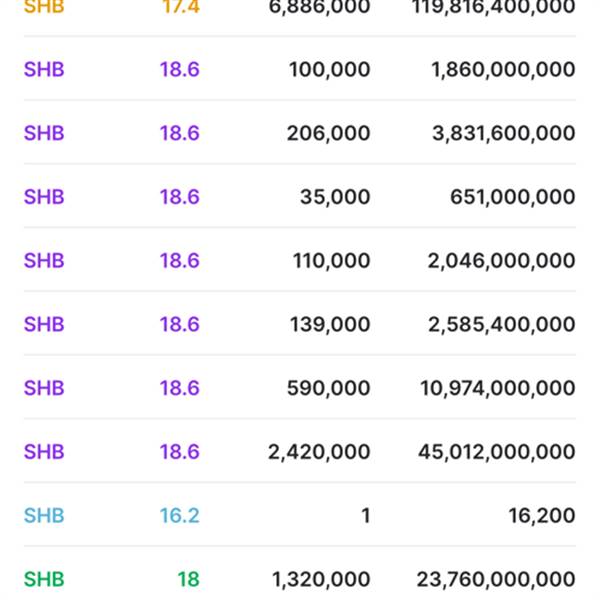Click the SHB ticker in the 100,000 volume row
This screenshot has height=600, width=600.
[x=44, y=70]
